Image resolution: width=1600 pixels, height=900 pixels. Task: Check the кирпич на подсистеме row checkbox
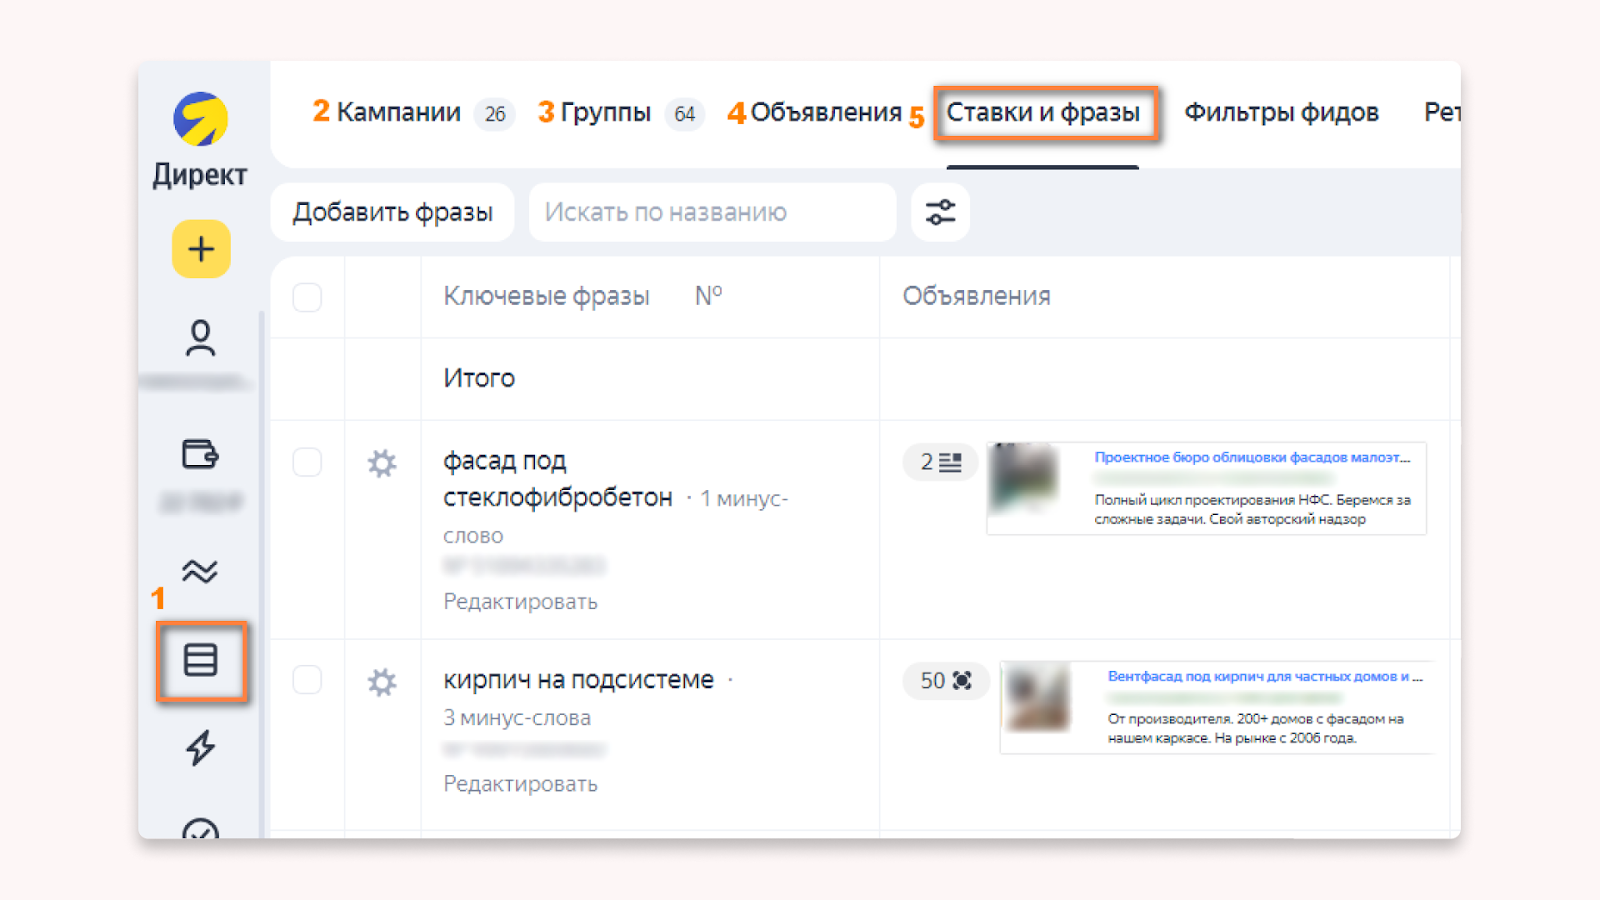pyautogui.click(x=307, y=680)
